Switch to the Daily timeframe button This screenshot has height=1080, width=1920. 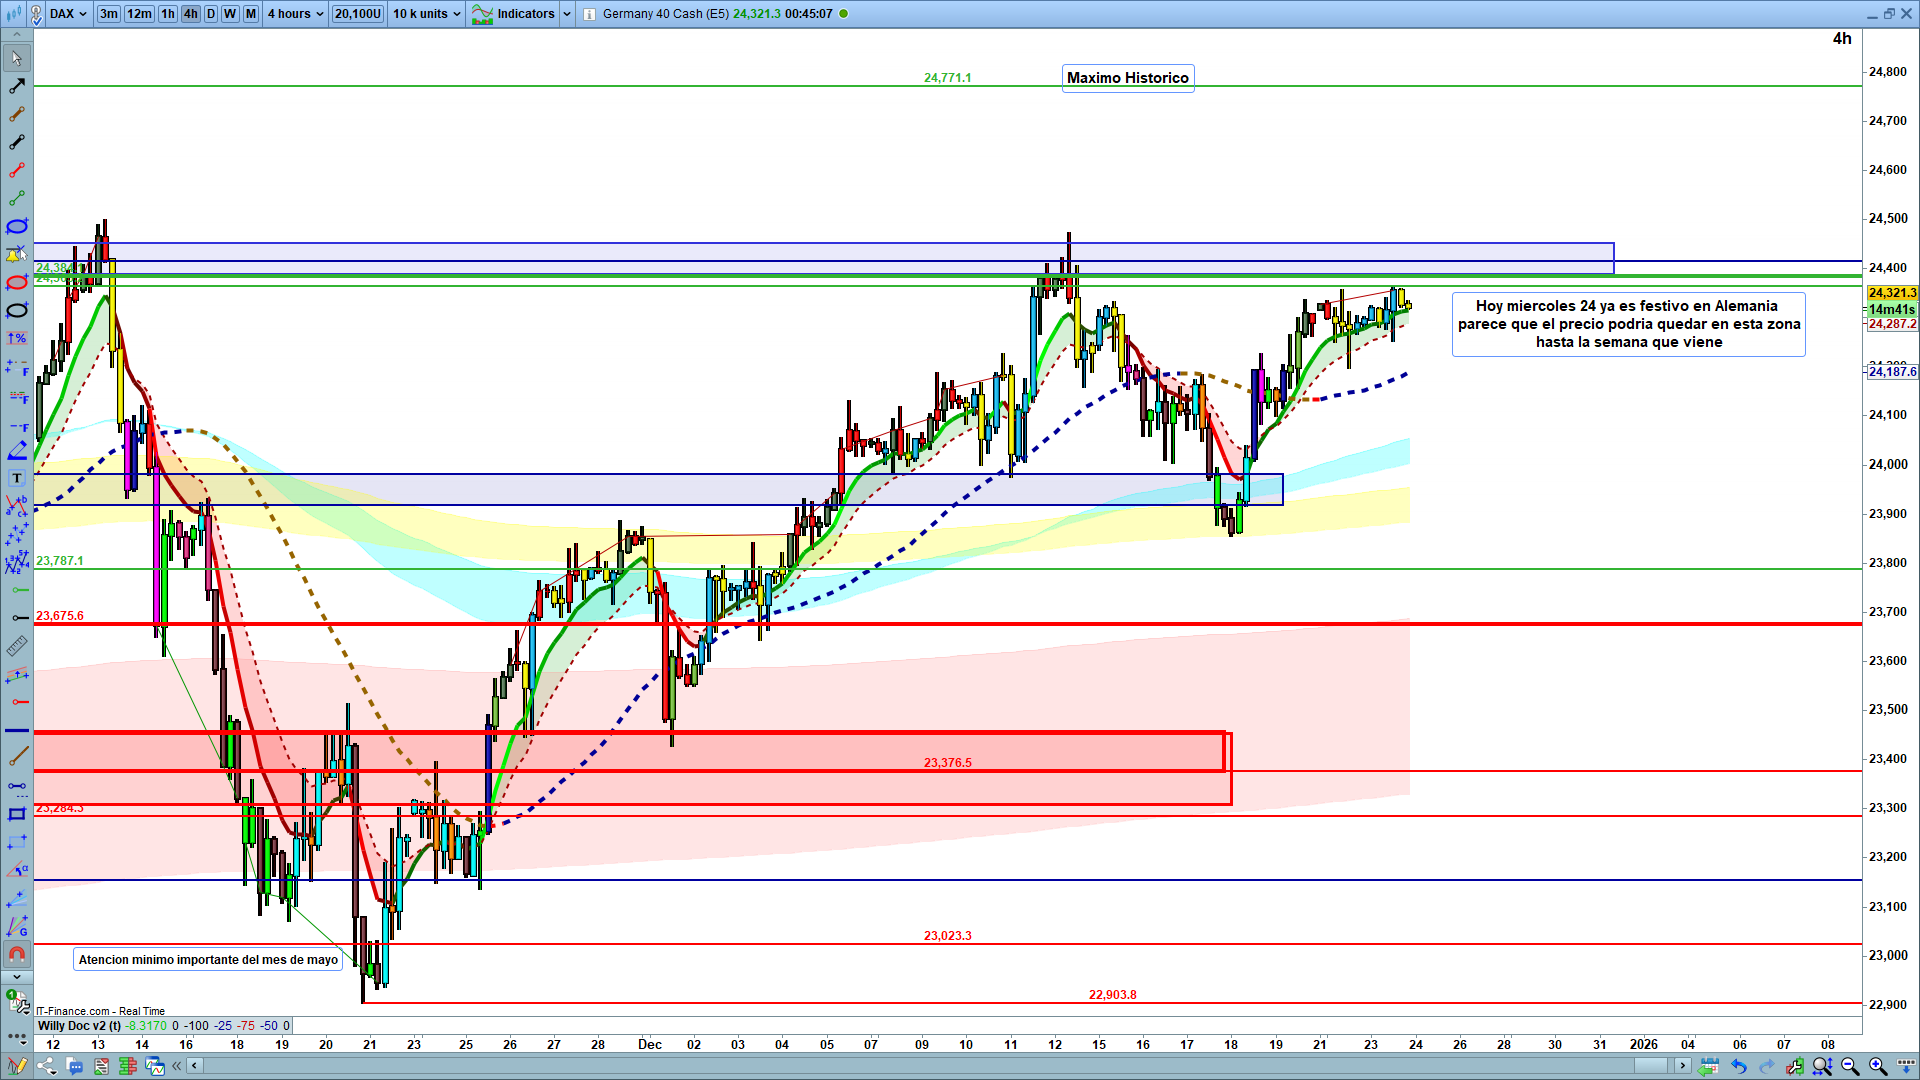(x=211, y=14)
